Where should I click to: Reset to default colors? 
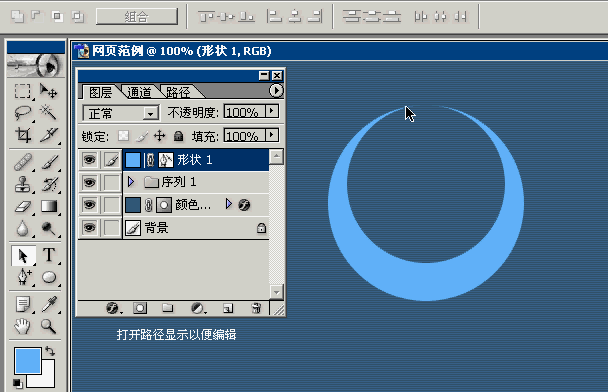17,383
